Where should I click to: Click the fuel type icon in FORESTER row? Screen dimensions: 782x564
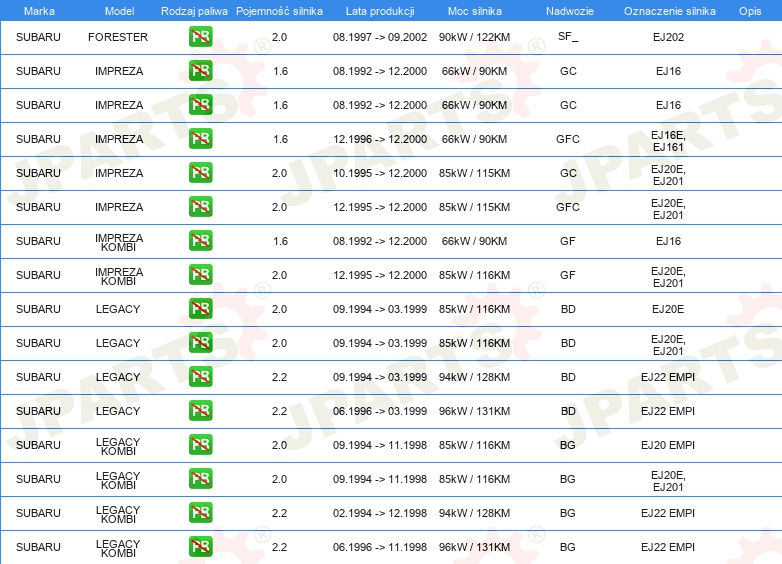200,37
